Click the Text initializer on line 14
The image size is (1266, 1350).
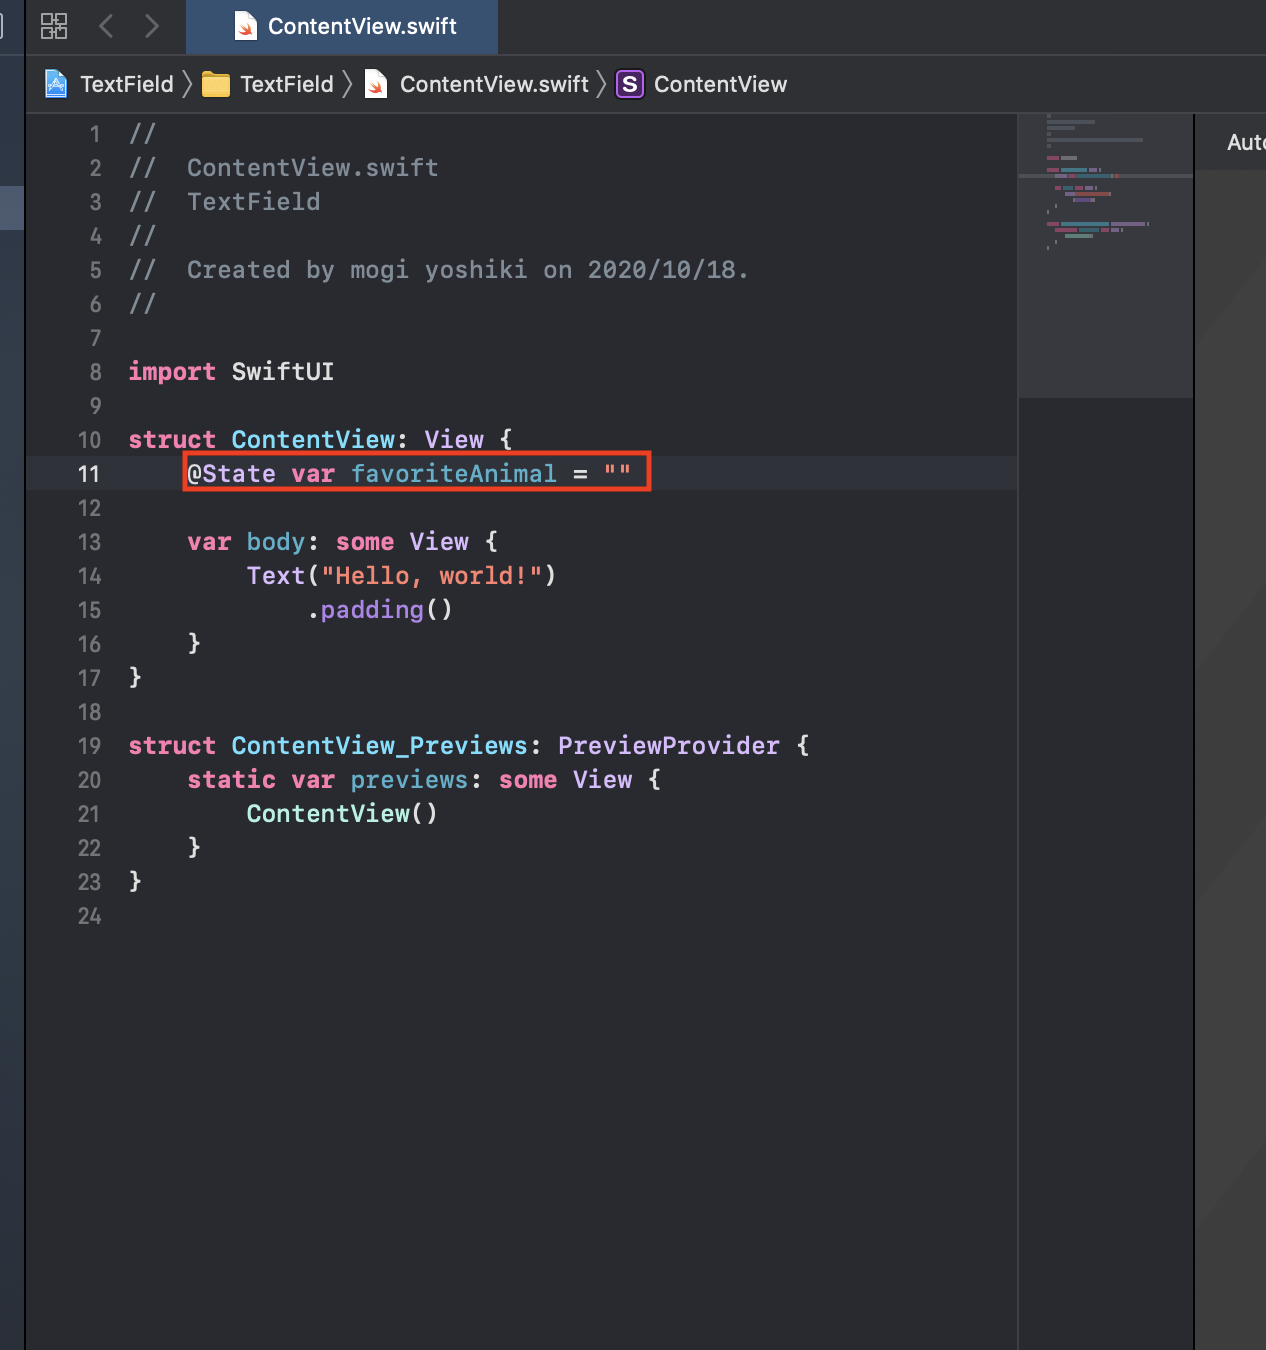(276, 576)
